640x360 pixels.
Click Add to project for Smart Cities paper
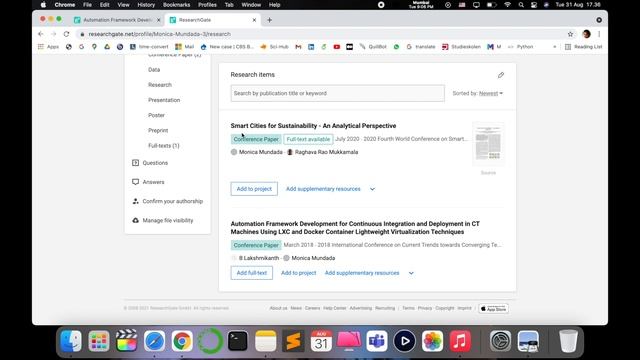pyautogui.click(x=254, y=189)
